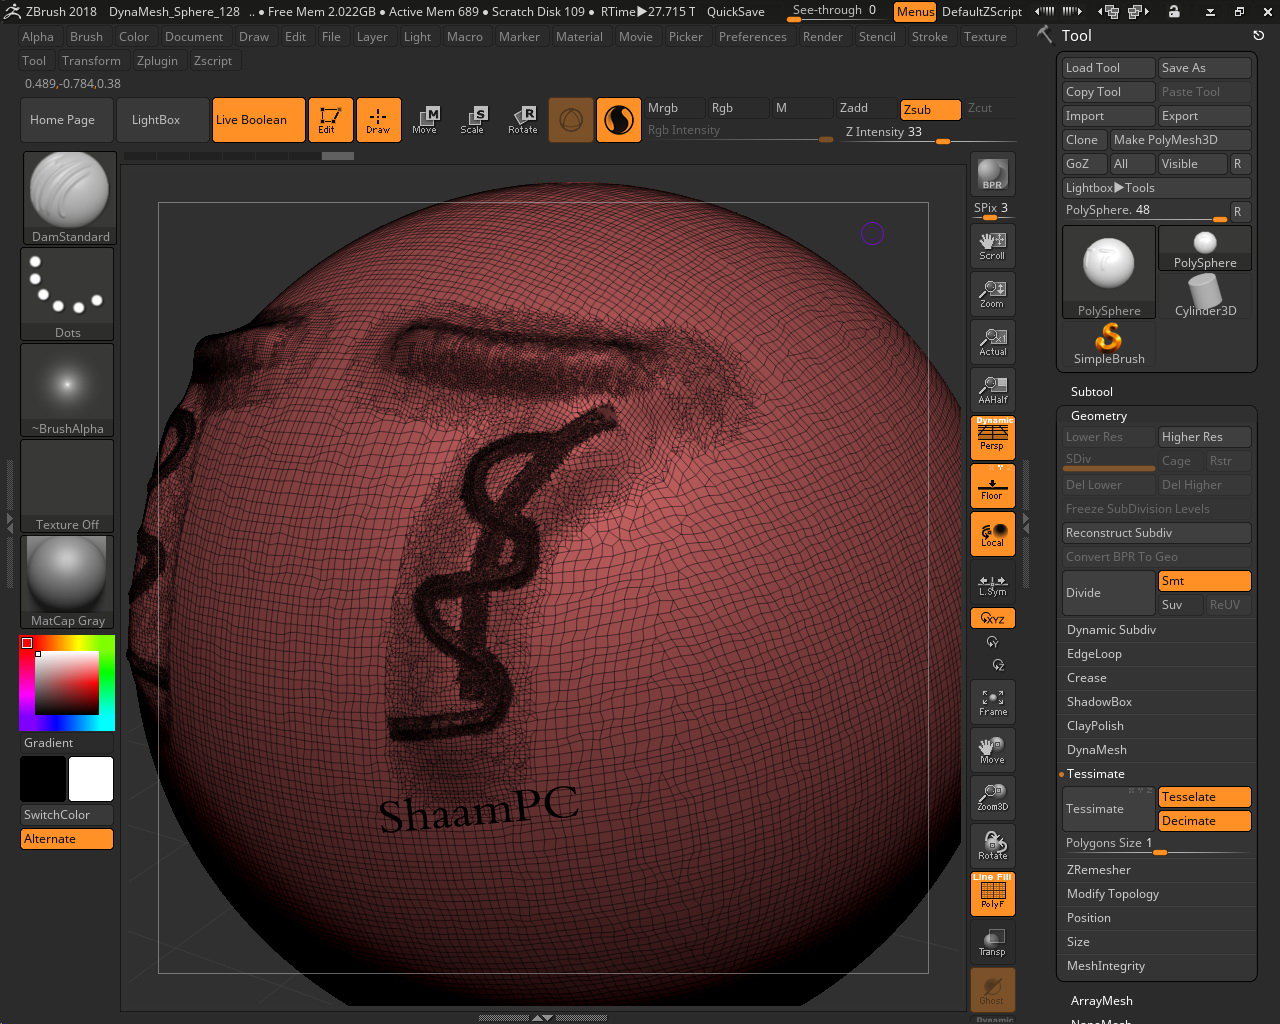The image size is (1280, 1024).
Task: Click the Load Tool button
Action: pyautogui.click(x=1108, y=68)
